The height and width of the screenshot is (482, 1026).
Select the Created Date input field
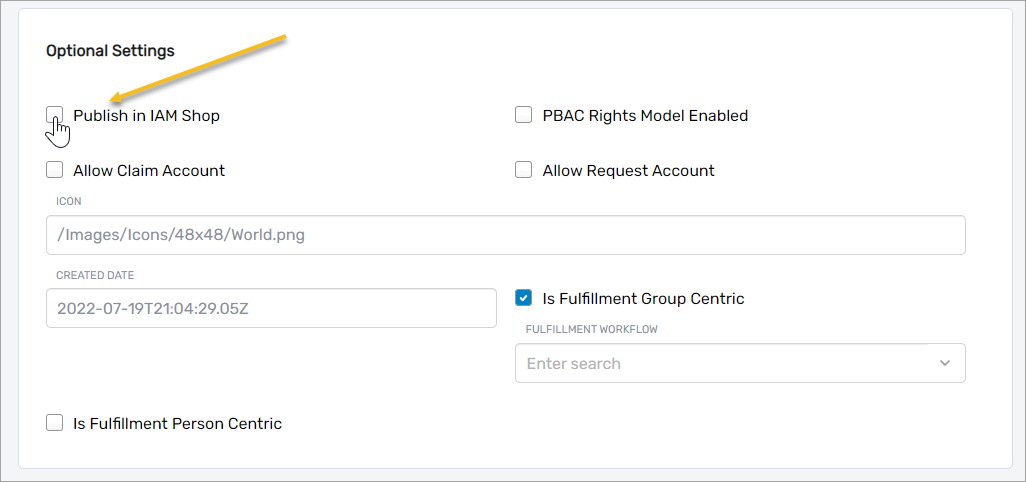coord(271,308)
